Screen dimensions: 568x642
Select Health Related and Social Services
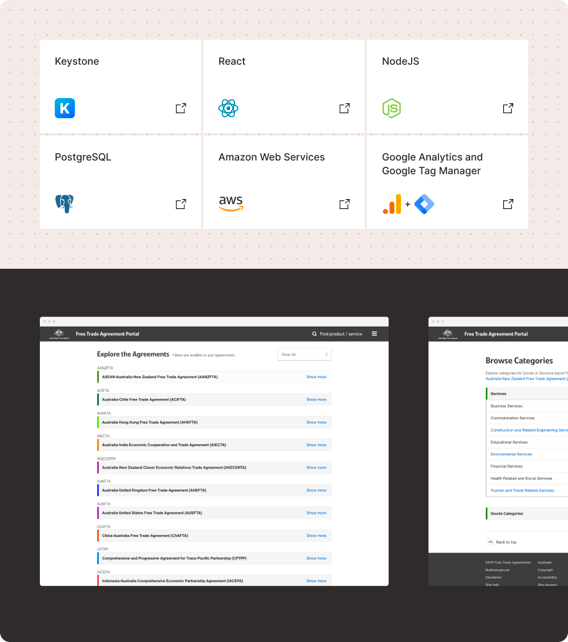[521, 478]
